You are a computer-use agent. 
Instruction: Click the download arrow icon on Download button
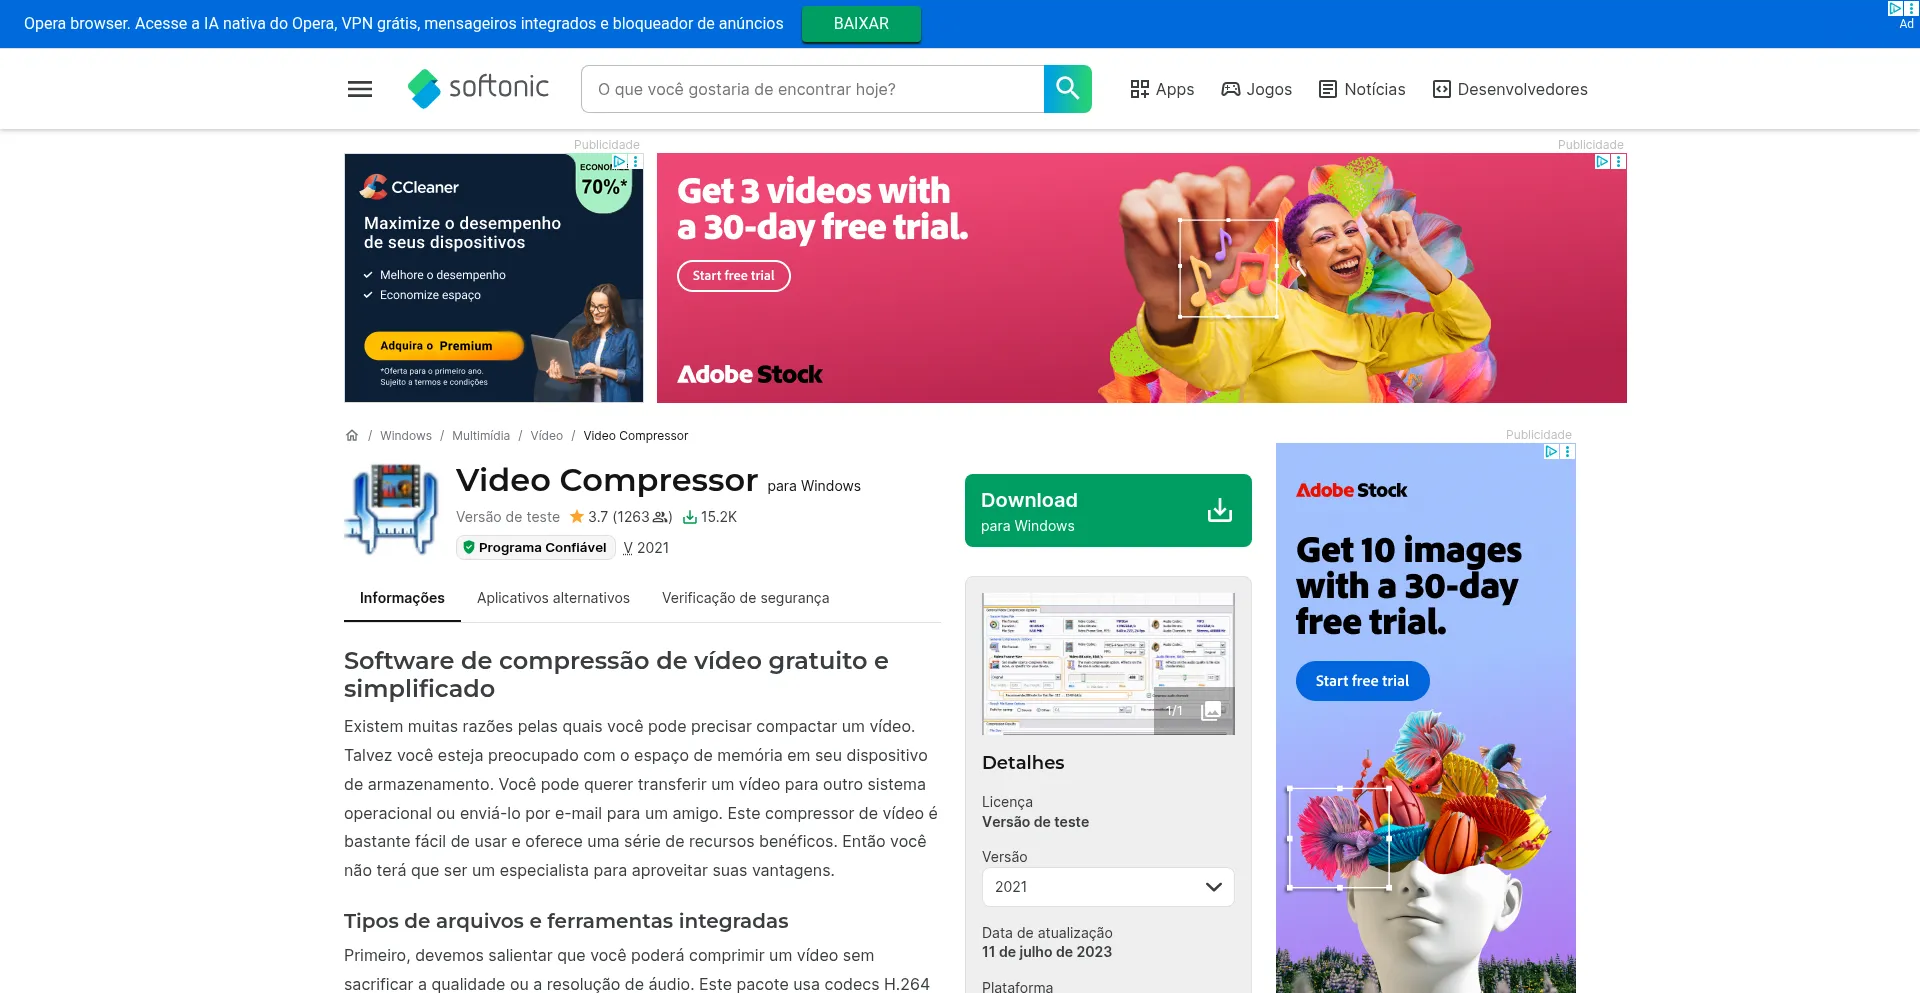[1219, 510]
